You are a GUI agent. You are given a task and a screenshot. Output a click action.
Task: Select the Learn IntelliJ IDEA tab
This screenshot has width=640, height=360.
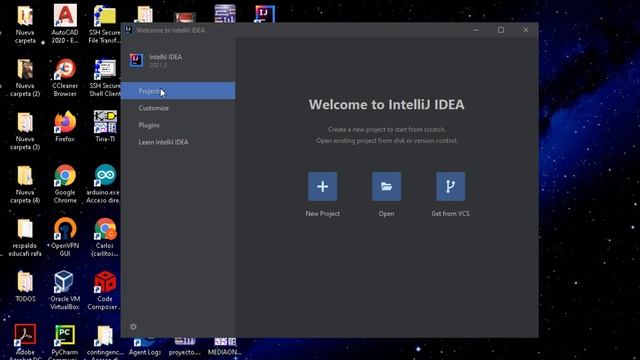coord(178,142)
